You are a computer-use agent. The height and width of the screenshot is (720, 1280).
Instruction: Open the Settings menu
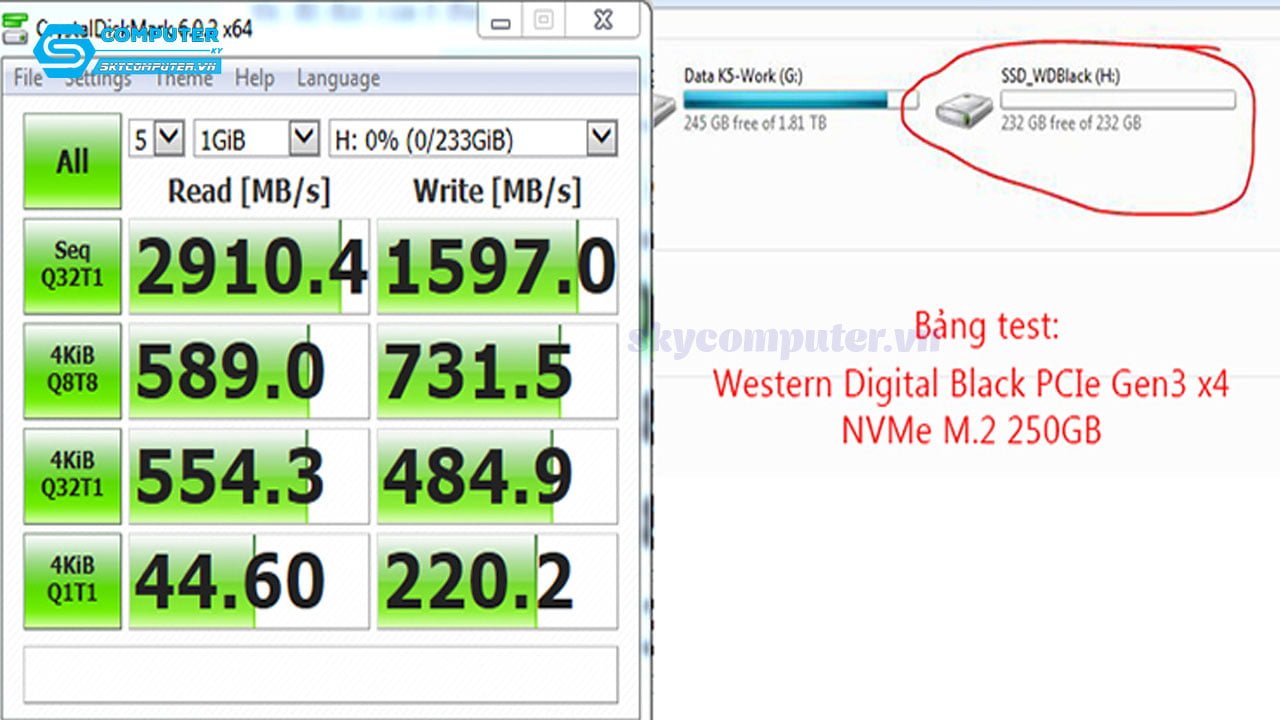coord(98,78)
